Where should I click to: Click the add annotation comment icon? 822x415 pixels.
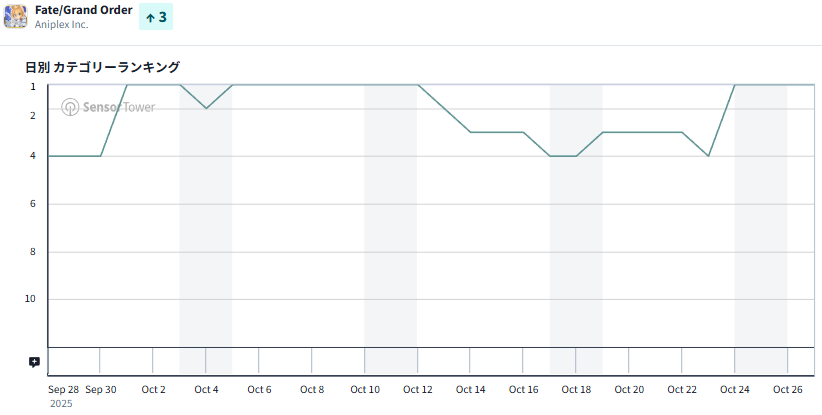(34, 362)
